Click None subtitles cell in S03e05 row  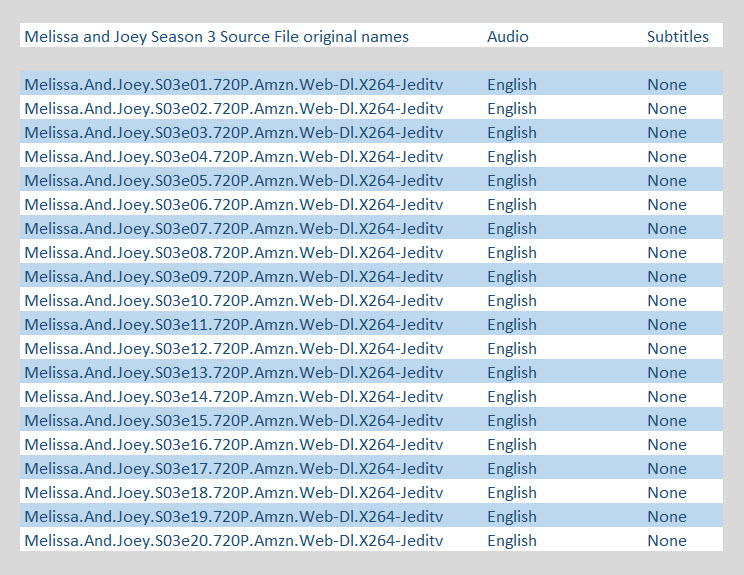[x=667, y=181]
